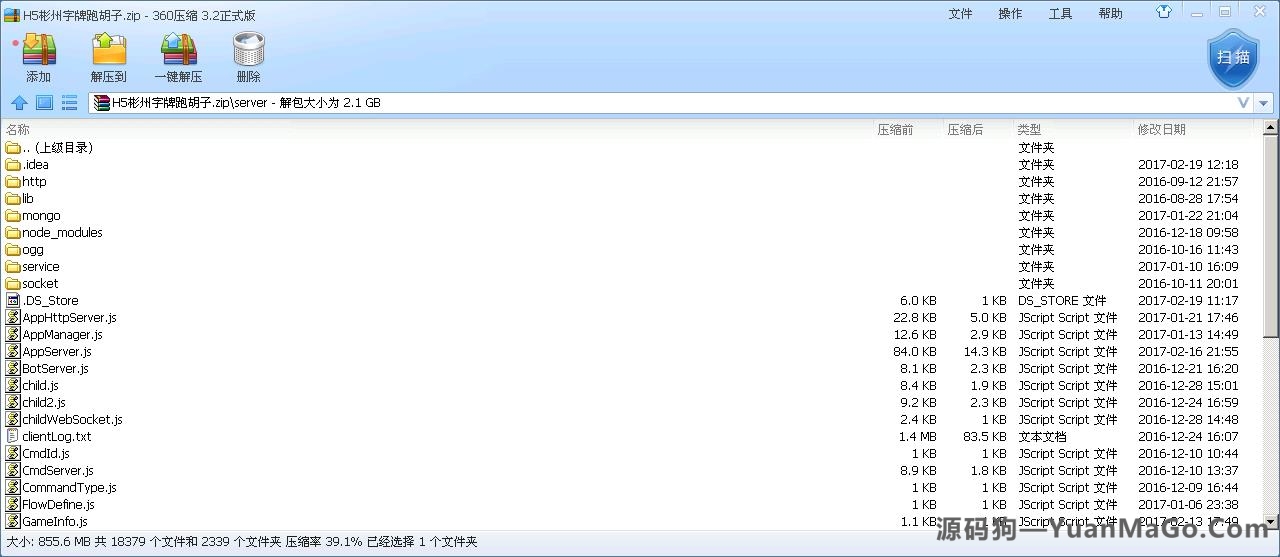Click the node_modules folder icon
Image resolution: width=1280 pixels, height=557 pixels.
pyautogui.click(x=13, y=232)
